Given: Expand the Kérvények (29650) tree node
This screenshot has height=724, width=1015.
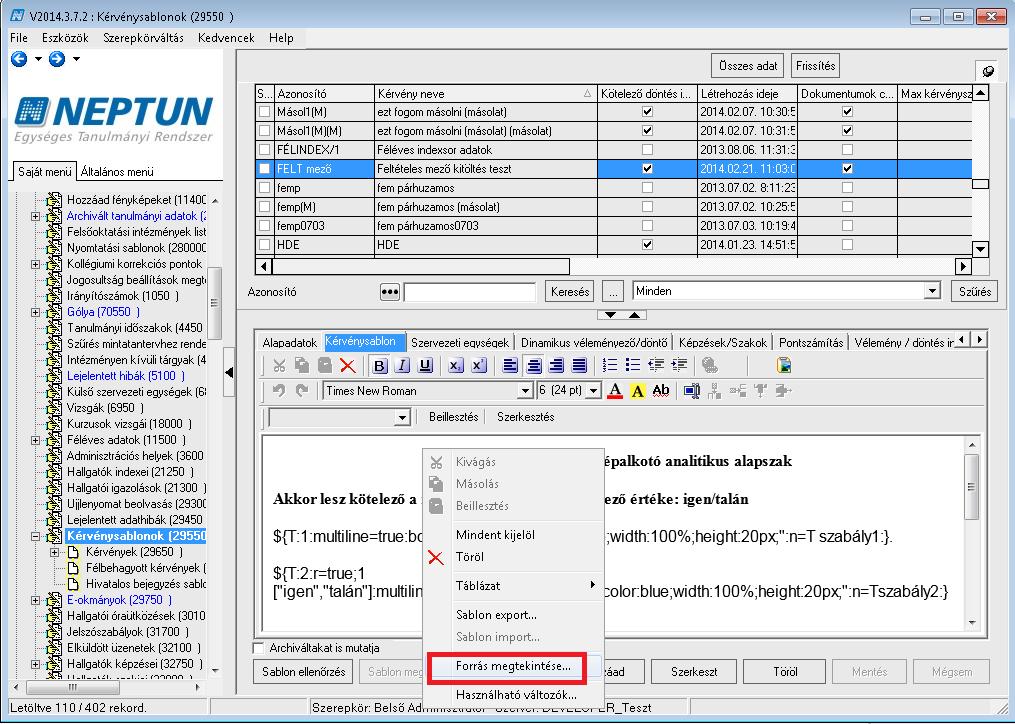Looking at the screenshot, I should pos(55,552).
